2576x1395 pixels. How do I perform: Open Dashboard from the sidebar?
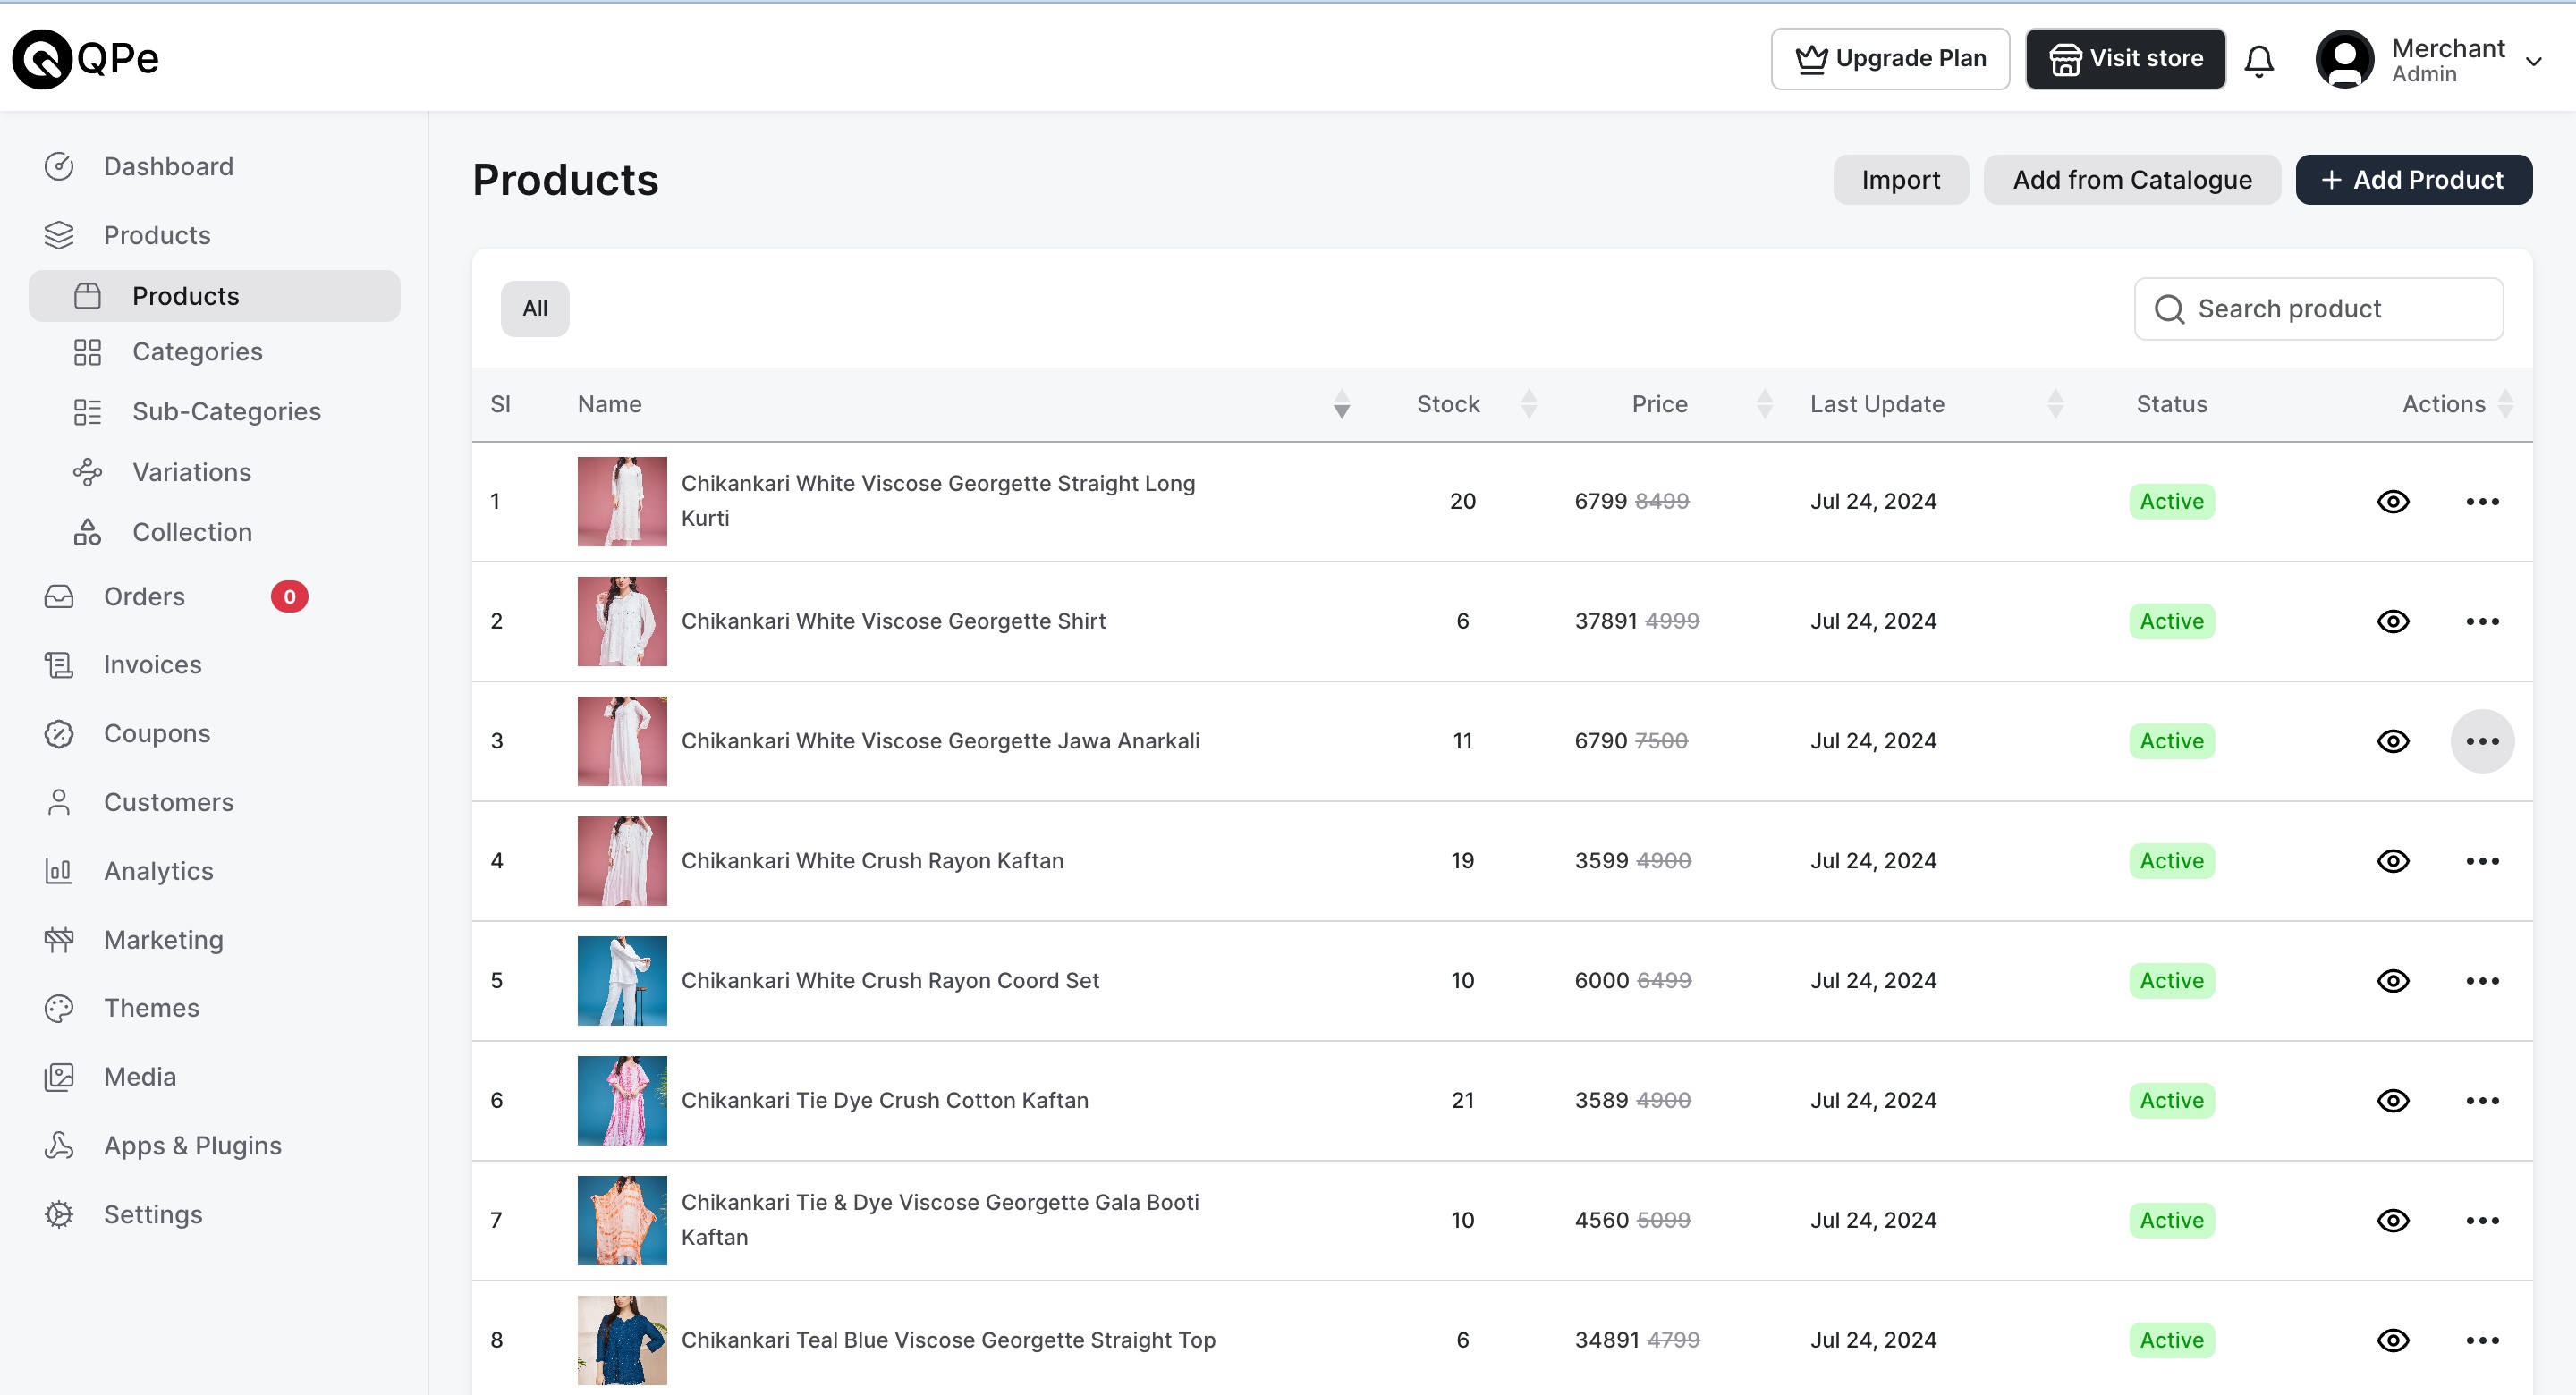pyautogui.click(x=168, y=166)
